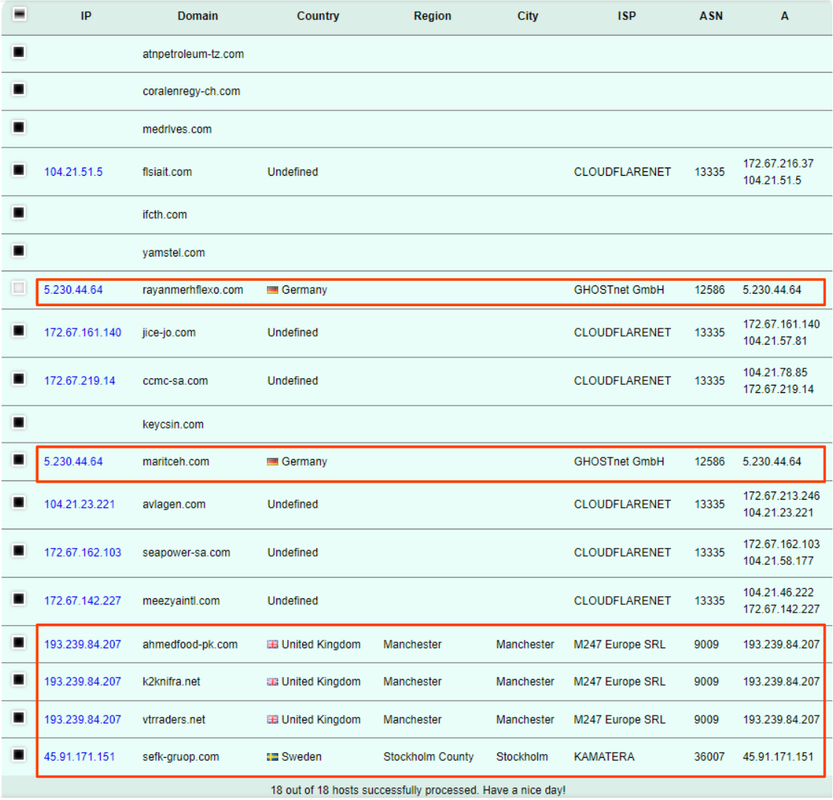This screenshot has height=800, width=833.
Task: Toggle the checkbox for atnpetroleum-tz.com
Action: pyautogui.click(x=19, y=52)
